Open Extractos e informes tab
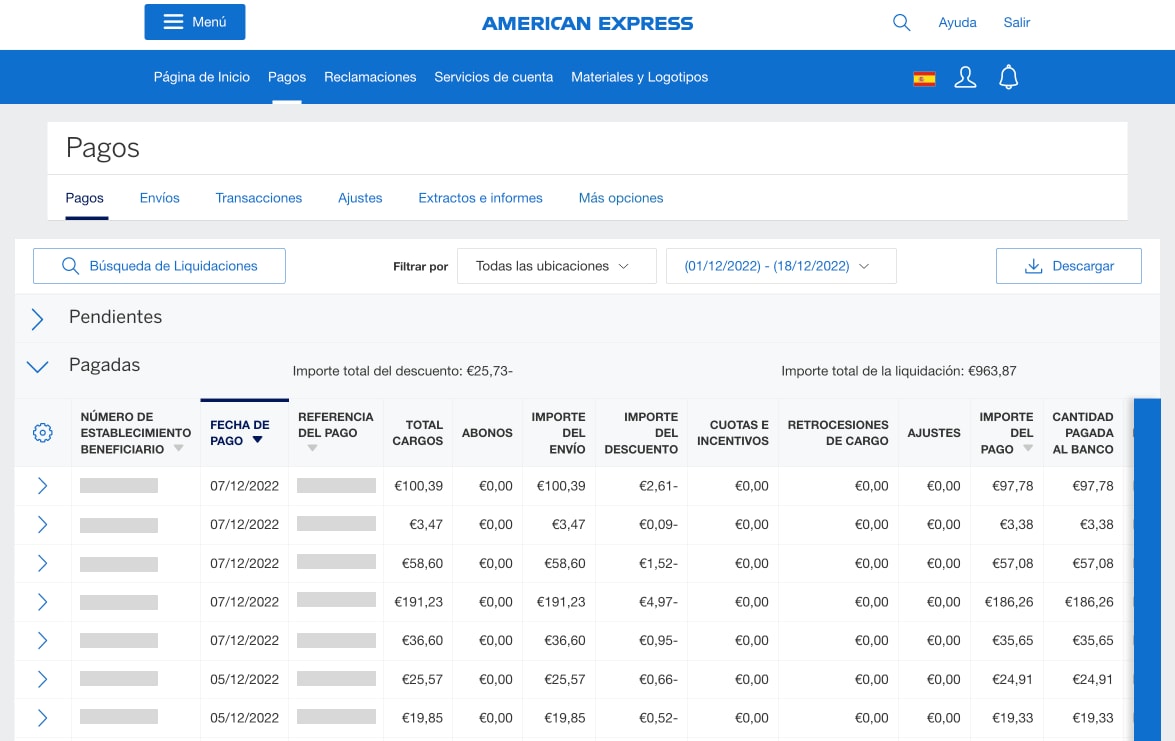The width and height of the screenshot is (1175, 741). pyautogui.click(x=480, y=198)
